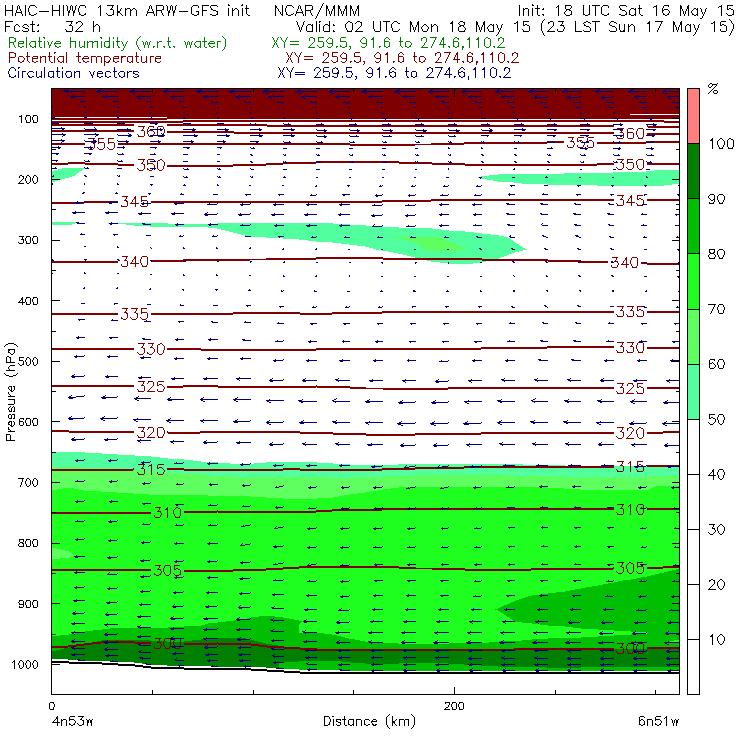The width and height of the screenshot is (740, 740).
Task: Click the '800' pressure tick label
Action: point(28,543)
